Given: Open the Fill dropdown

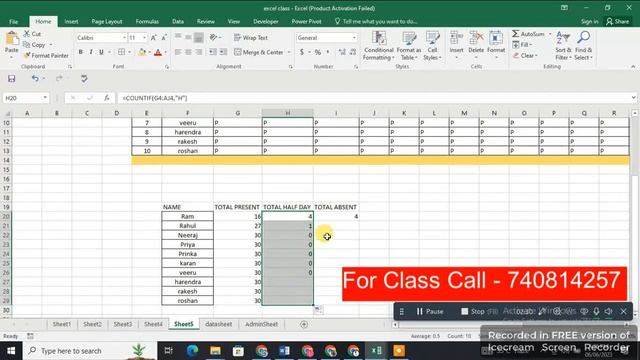Looking at the screenshot, I should (522, 44).
